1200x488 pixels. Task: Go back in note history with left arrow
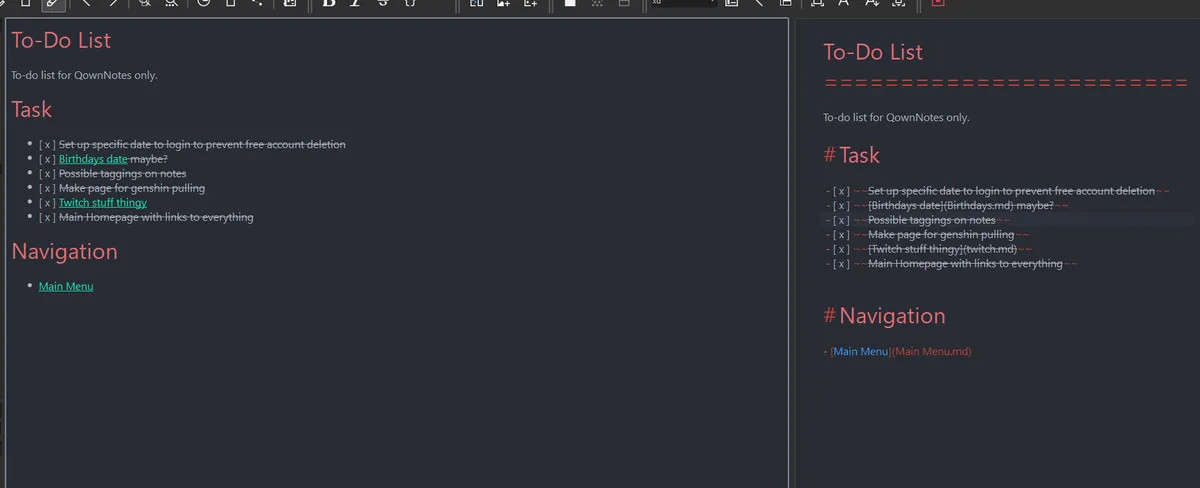pyautogui.click(x=88, y=3)
